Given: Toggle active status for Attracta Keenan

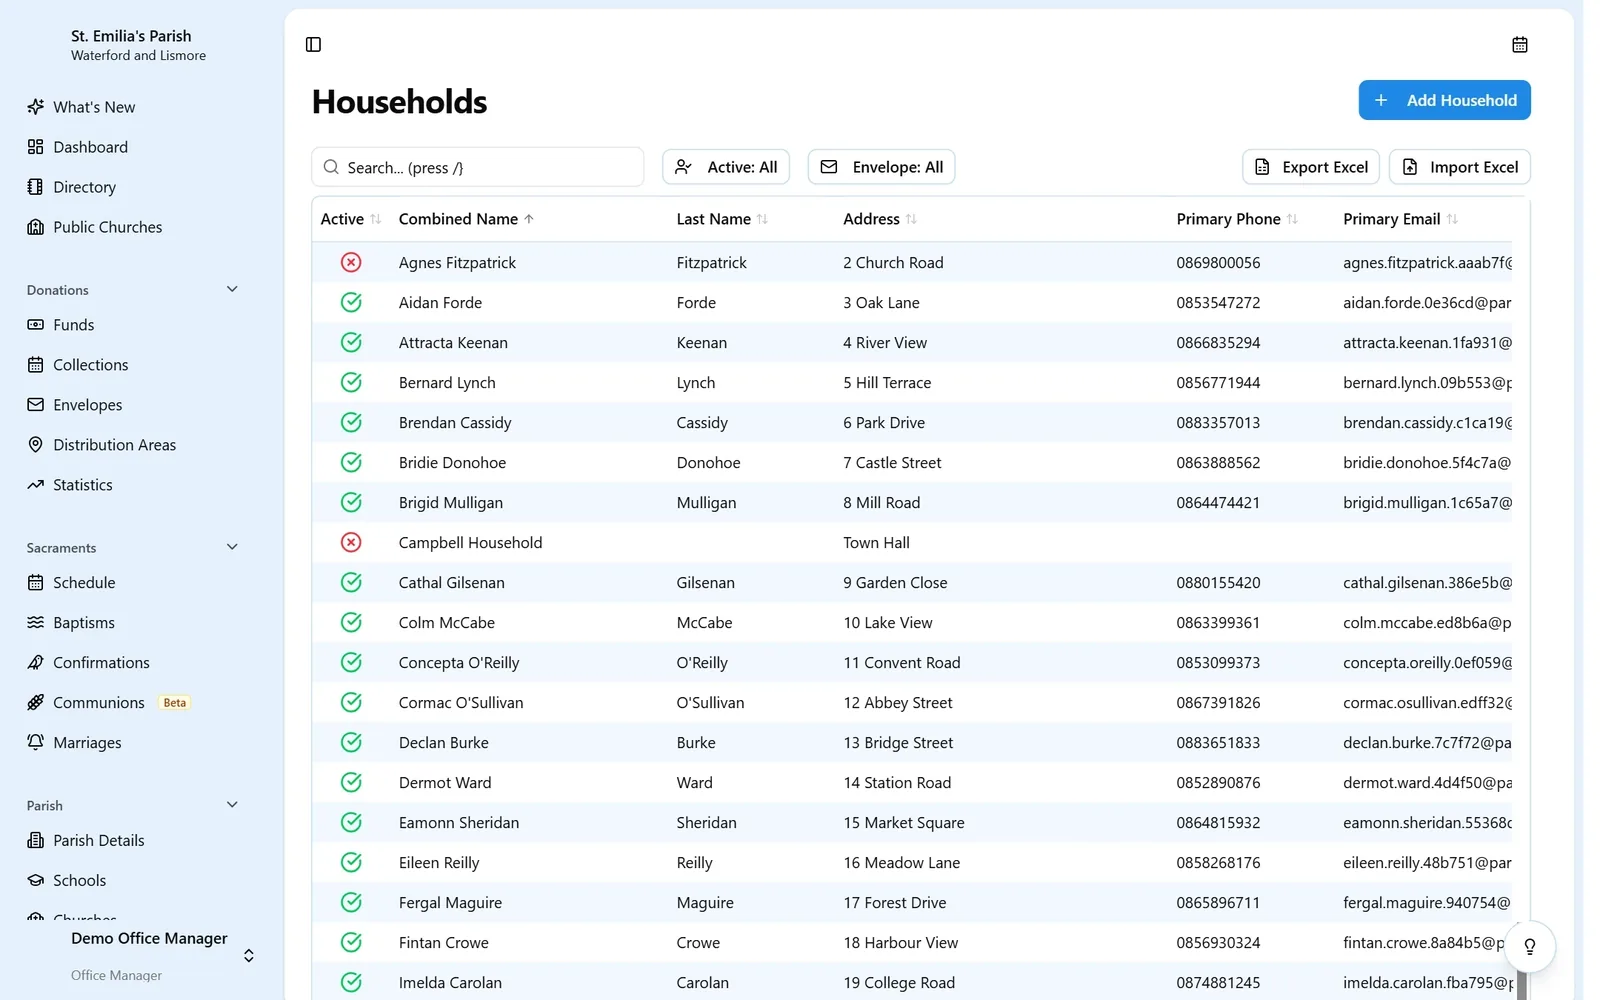Looking at the screenshot, I should coord(351,342).
